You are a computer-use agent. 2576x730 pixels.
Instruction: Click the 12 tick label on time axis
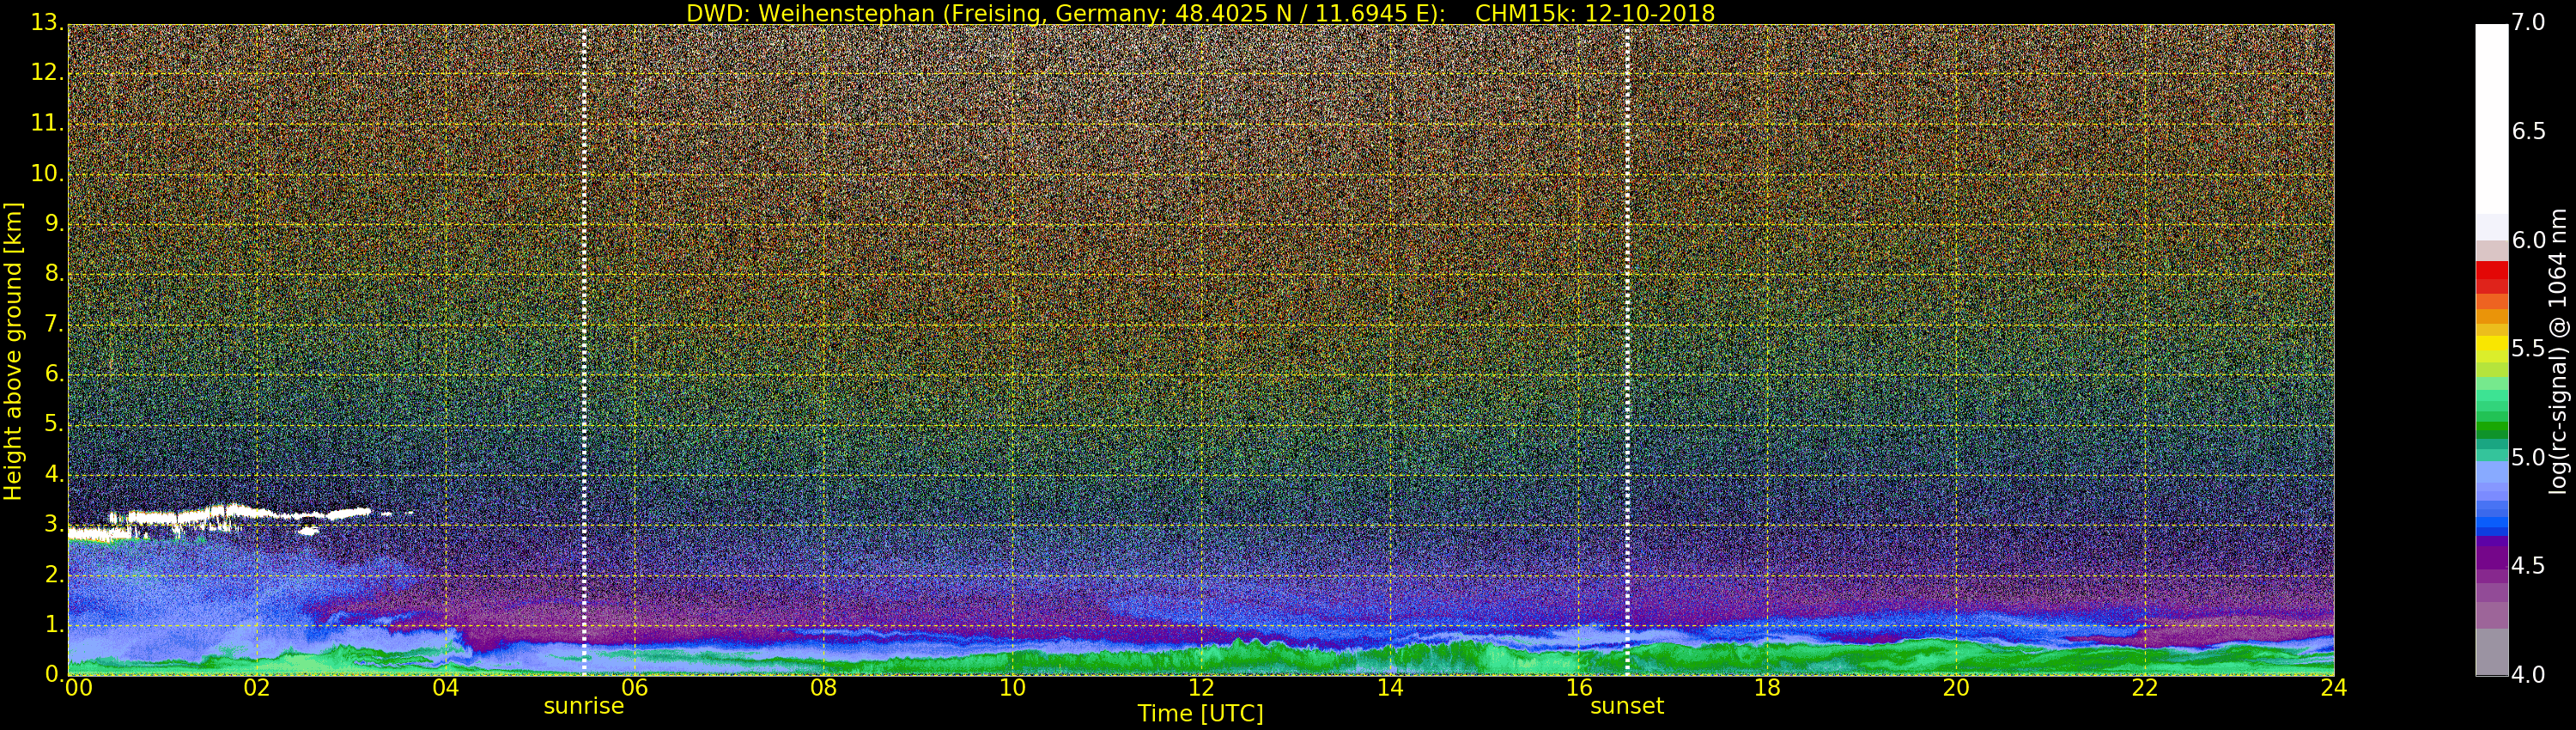click(1201, 688)
